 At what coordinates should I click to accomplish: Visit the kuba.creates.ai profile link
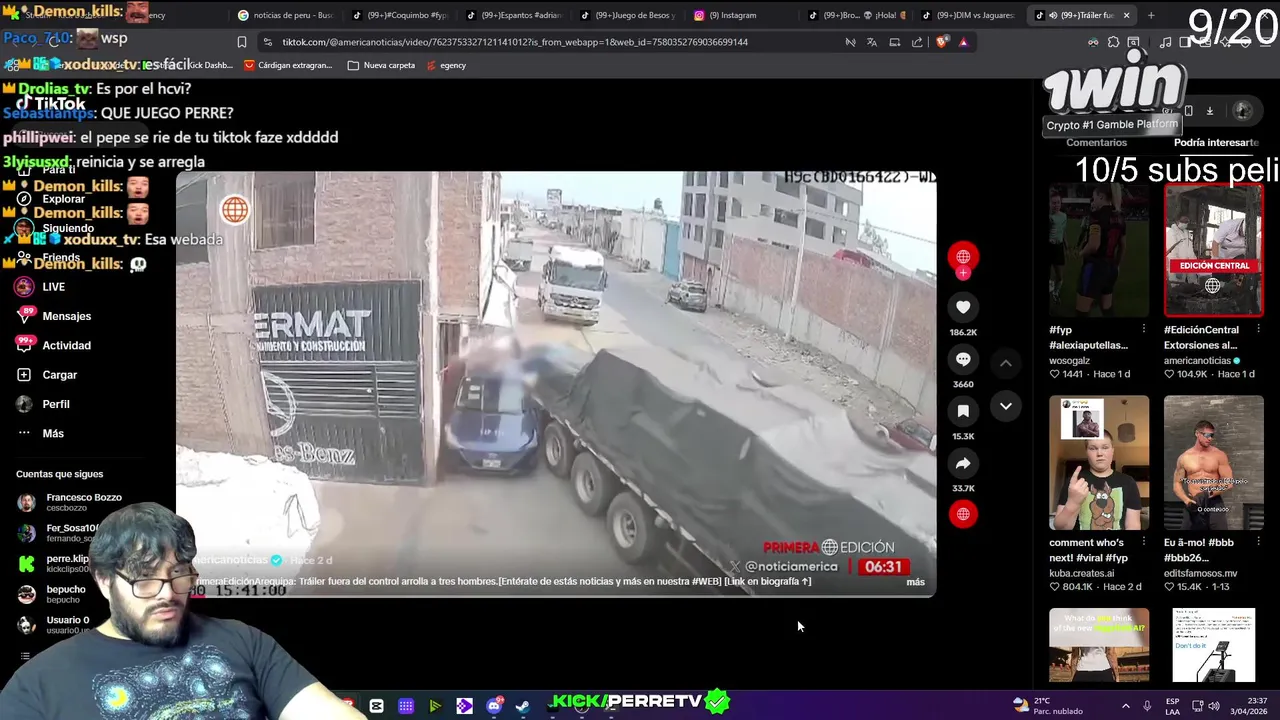click(1081, 574)
